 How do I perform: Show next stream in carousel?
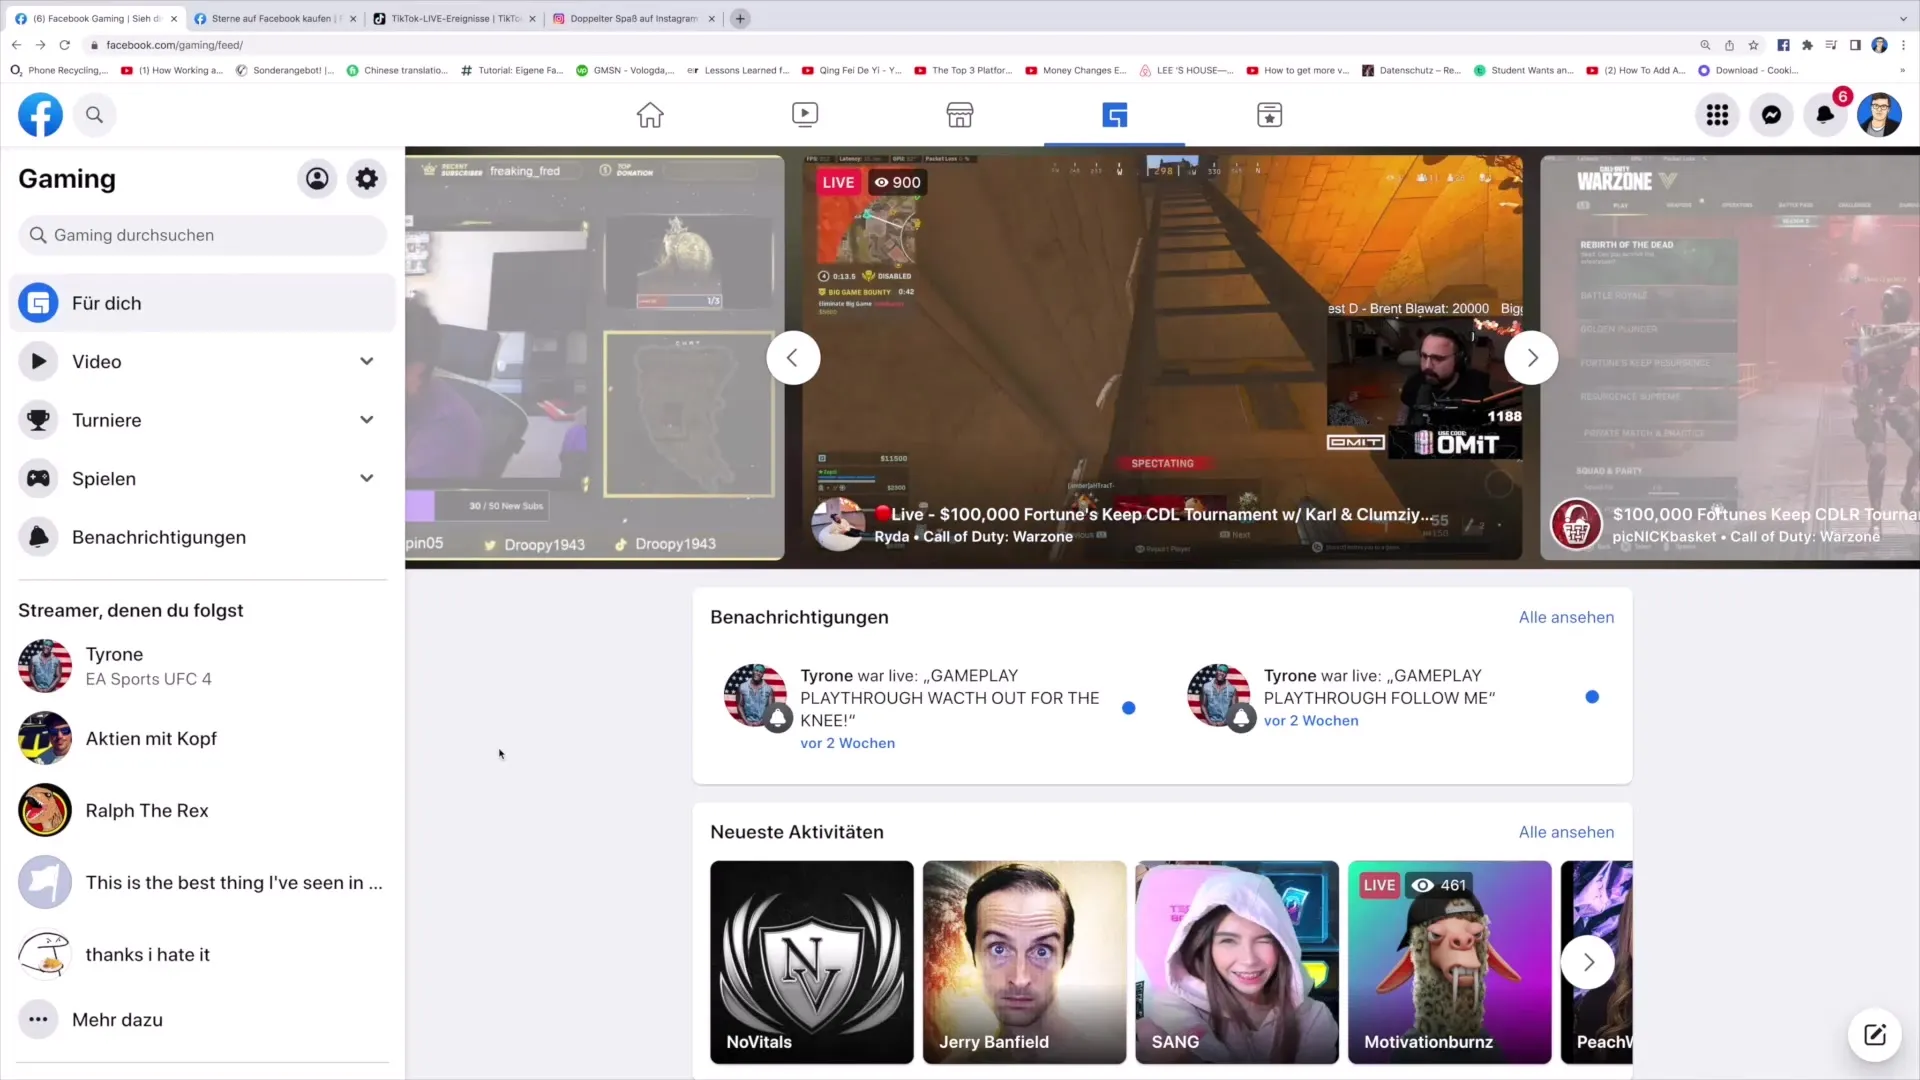(1531, 358)
